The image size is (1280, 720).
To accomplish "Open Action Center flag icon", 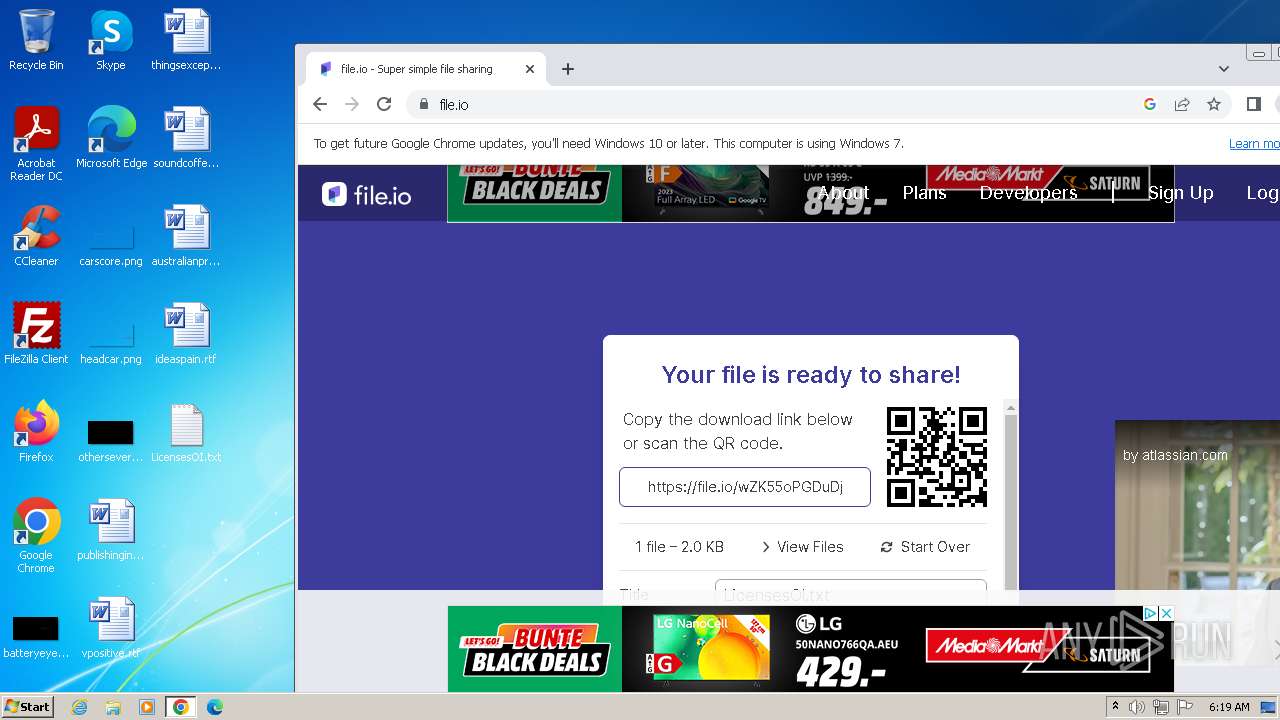I will (x=1184, y=707).
